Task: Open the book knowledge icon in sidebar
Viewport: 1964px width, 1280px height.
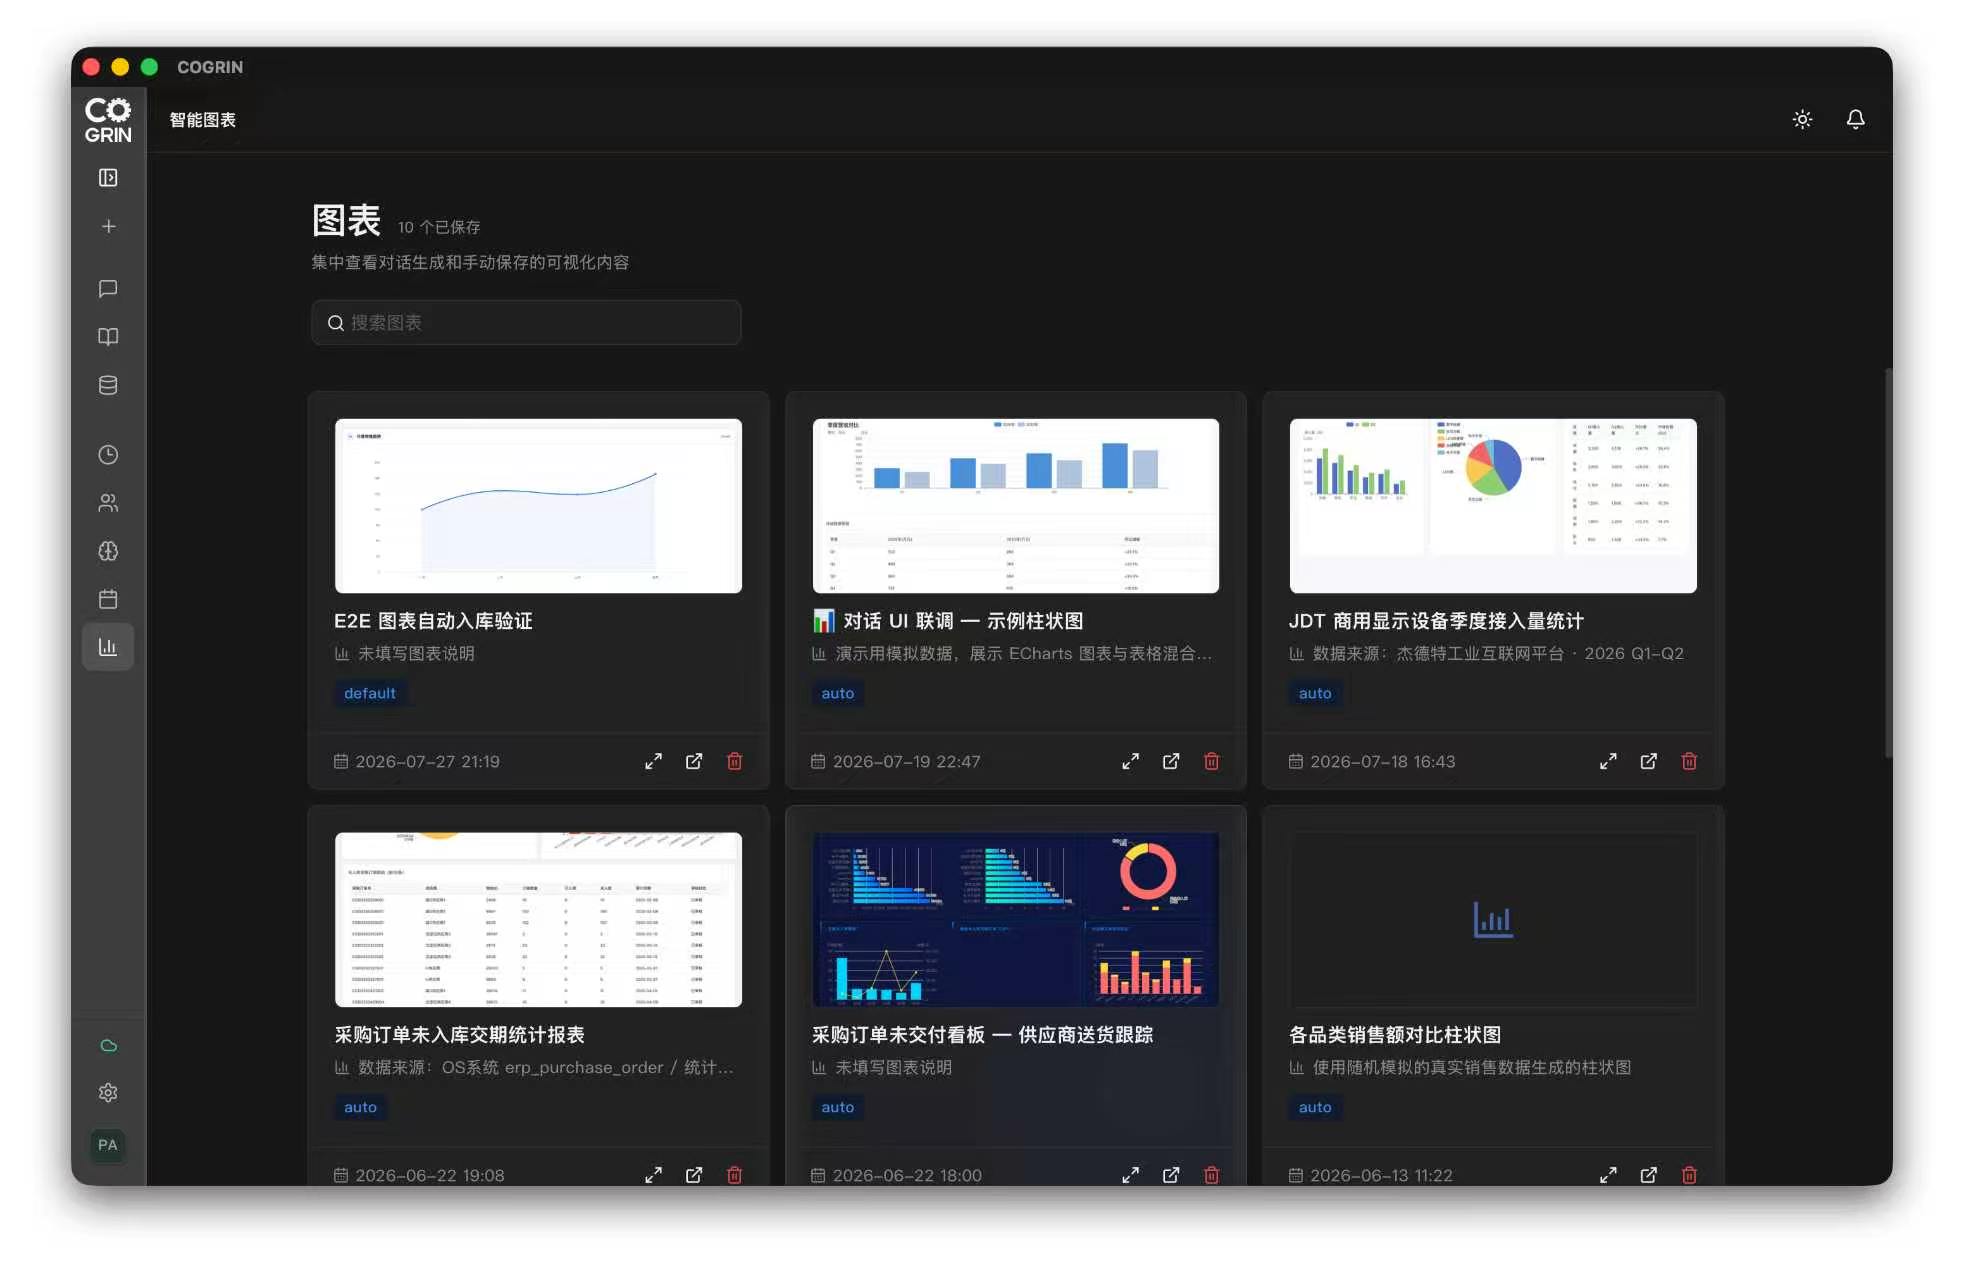Action: 108,337
